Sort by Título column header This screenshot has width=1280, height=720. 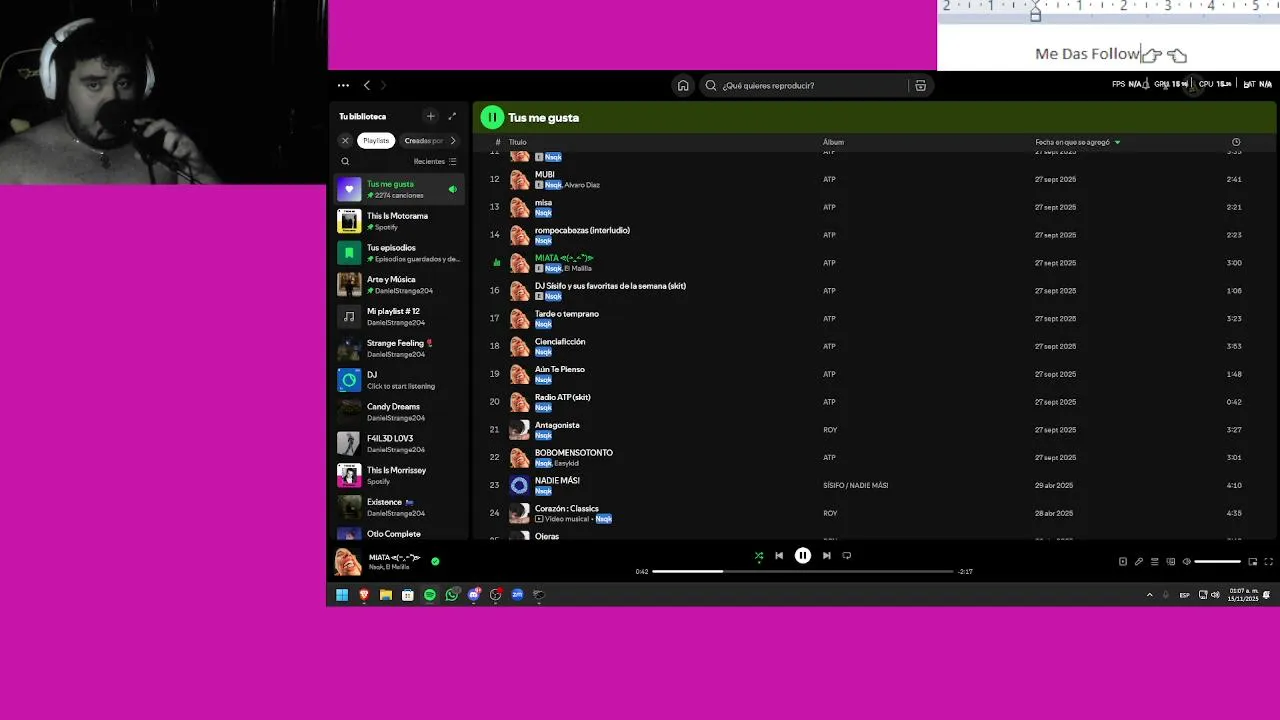(x=517, y=142)
